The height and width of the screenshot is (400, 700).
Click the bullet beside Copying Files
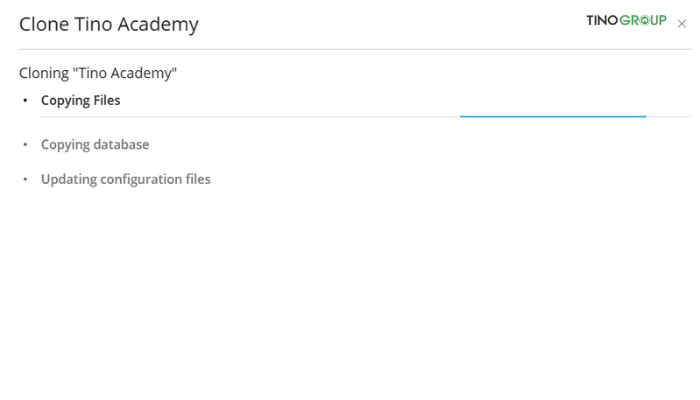click(25, 100)
